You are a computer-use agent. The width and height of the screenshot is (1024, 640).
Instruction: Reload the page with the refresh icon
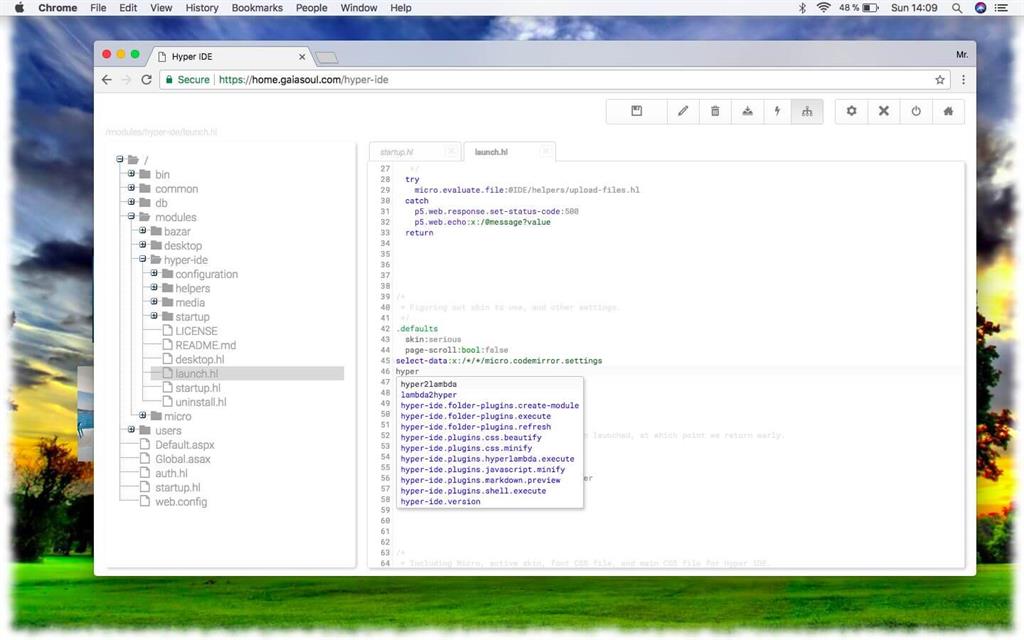(x=146, y=80)
